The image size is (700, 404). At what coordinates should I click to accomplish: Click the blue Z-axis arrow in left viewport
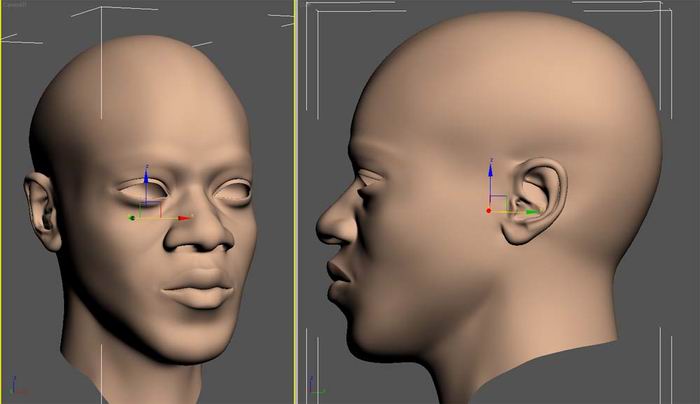[x=146, y=177]
